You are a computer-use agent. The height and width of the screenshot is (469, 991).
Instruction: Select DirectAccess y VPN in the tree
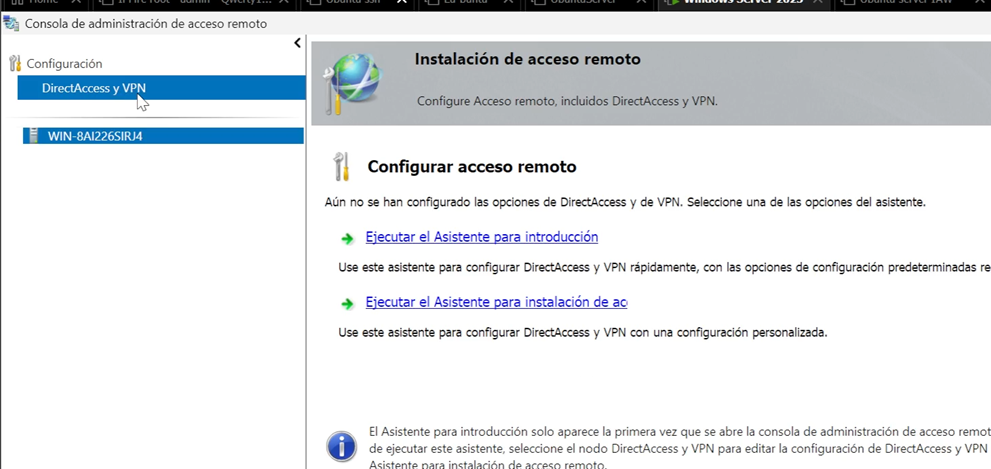coord(94,88)
